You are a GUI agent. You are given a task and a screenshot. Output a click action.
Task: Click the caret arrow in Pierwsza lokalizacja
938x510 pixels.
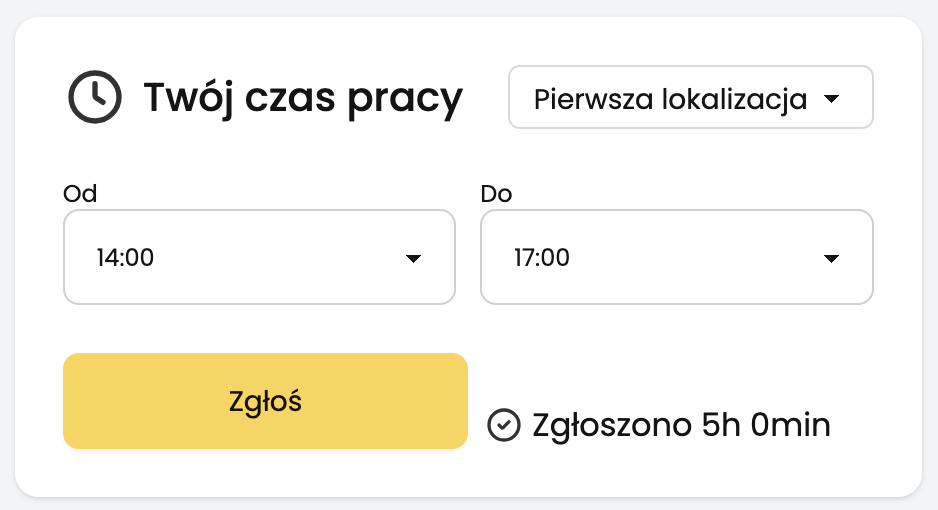coord(832,99)
